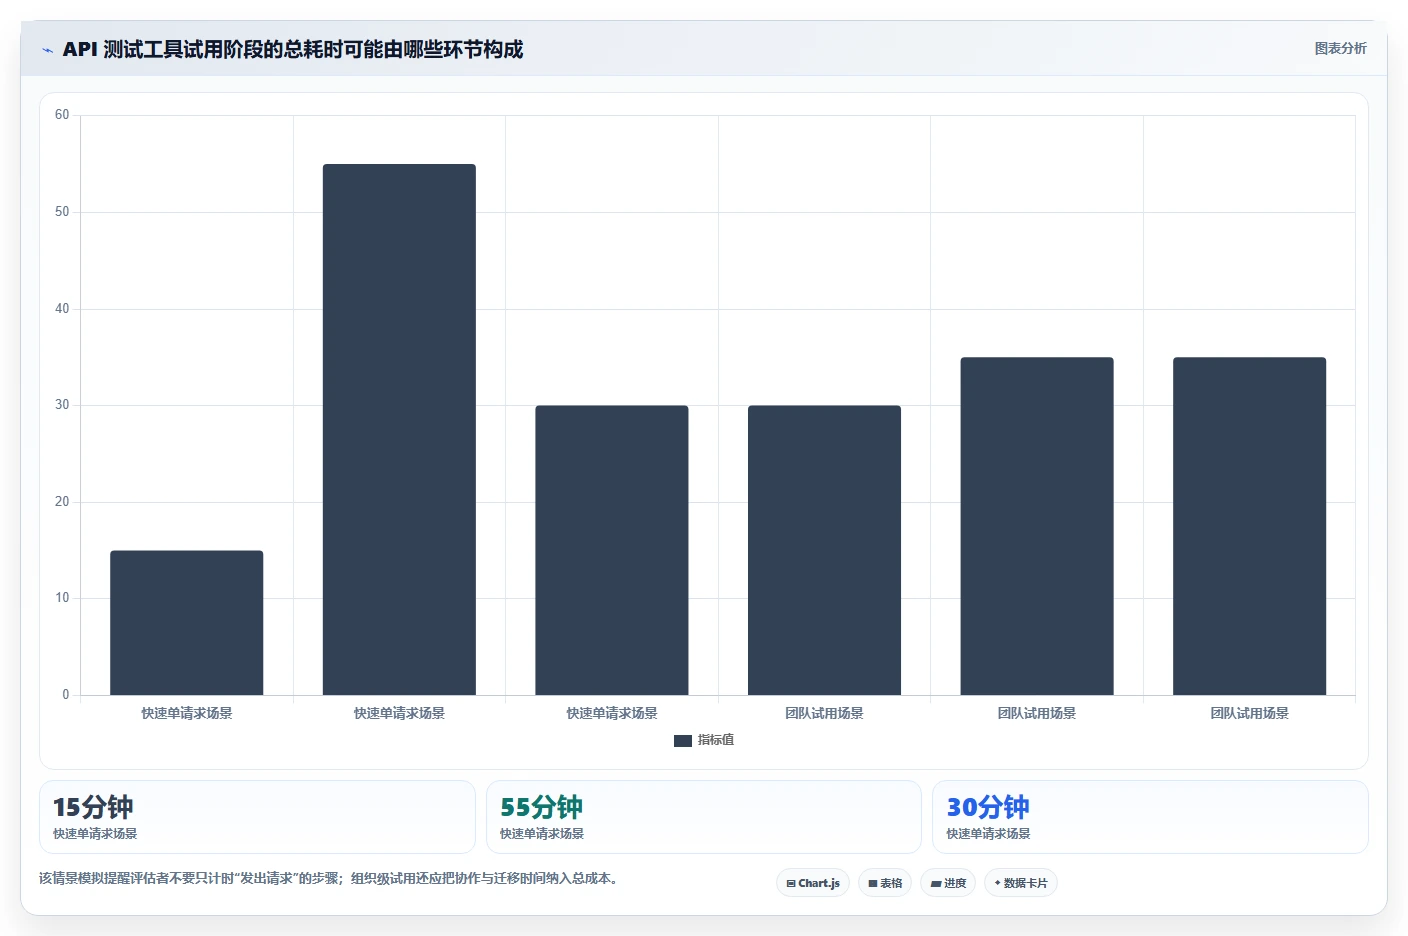
Task: Open the 55分钟 data card
Action: click(704, 817)
